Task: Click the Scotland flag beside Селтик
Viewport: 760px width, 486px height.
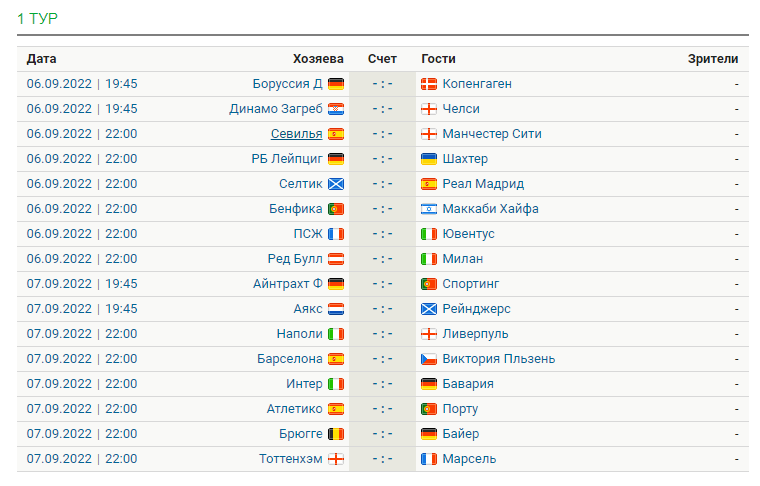Action: pyautogui.click(x=336, y=184)
